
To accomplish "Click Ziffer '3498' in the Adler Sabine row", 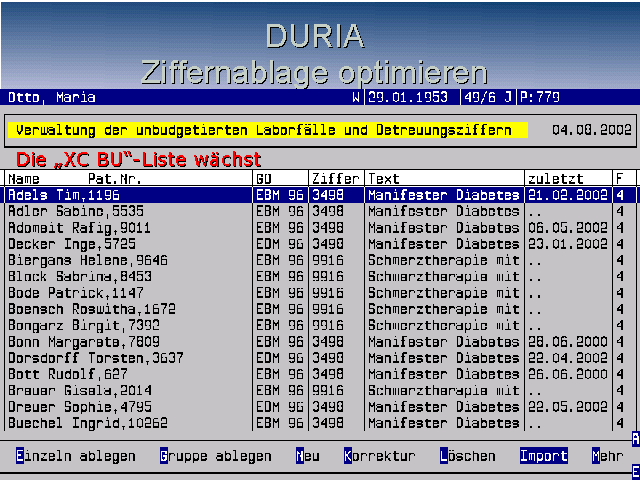I will [328, 211].
